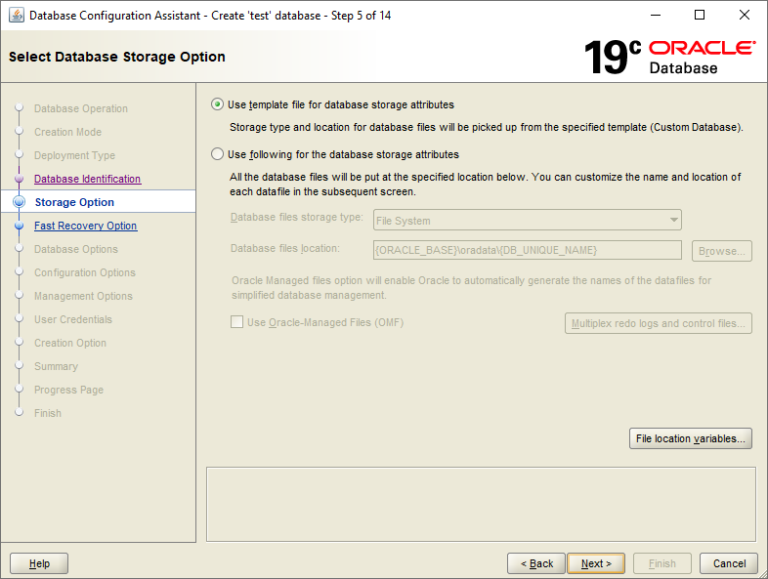Click Database Options step in sidebar
The image size is (768, 579).
click(76, 249)
